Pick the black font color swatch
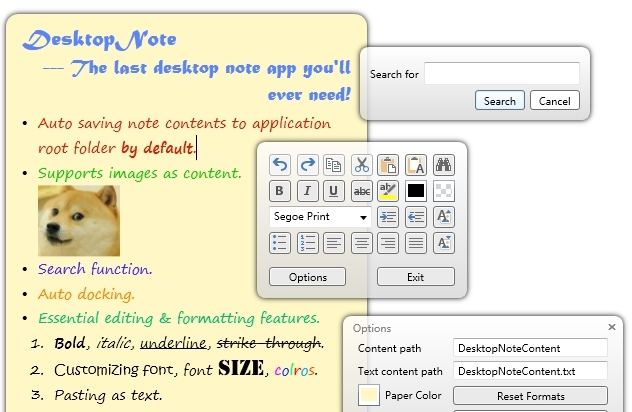 [x=416, y=191]
